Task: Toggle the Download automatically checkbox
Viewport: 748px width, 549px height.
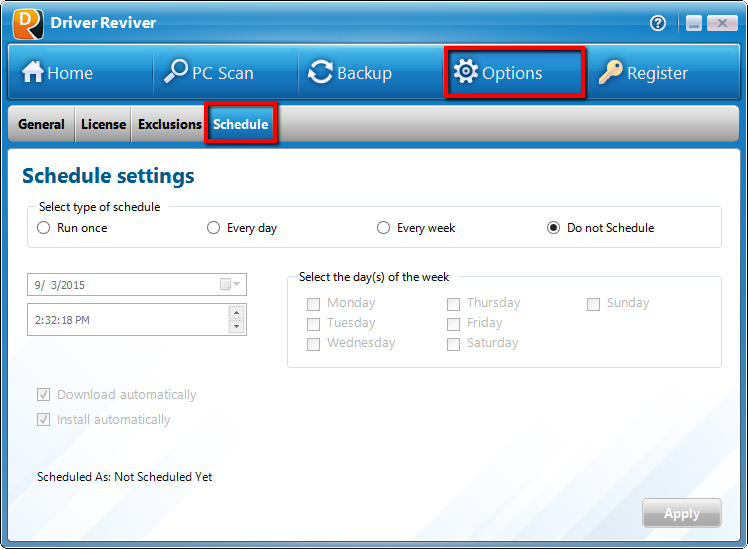Action: (44, 395)
